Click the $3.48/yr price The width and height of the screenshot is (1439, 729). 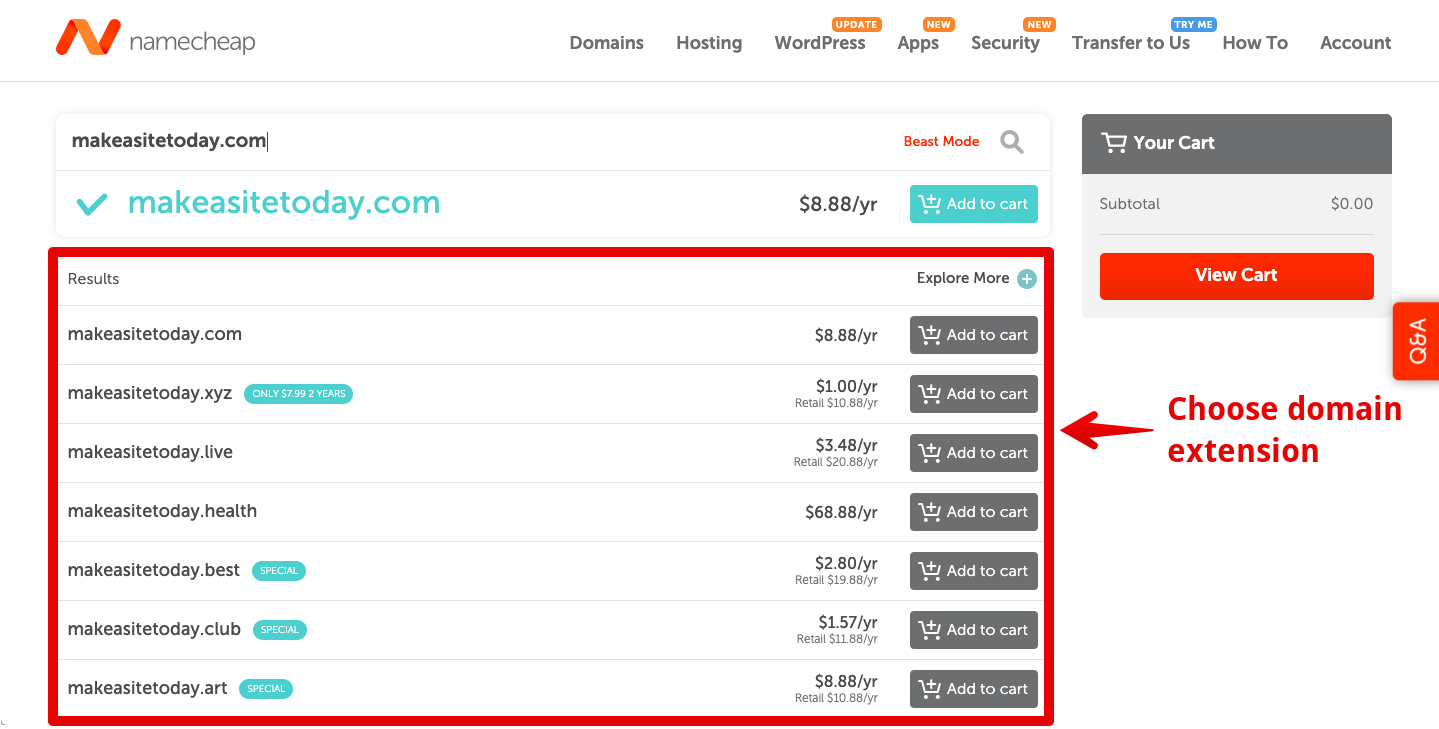point(847,445)
